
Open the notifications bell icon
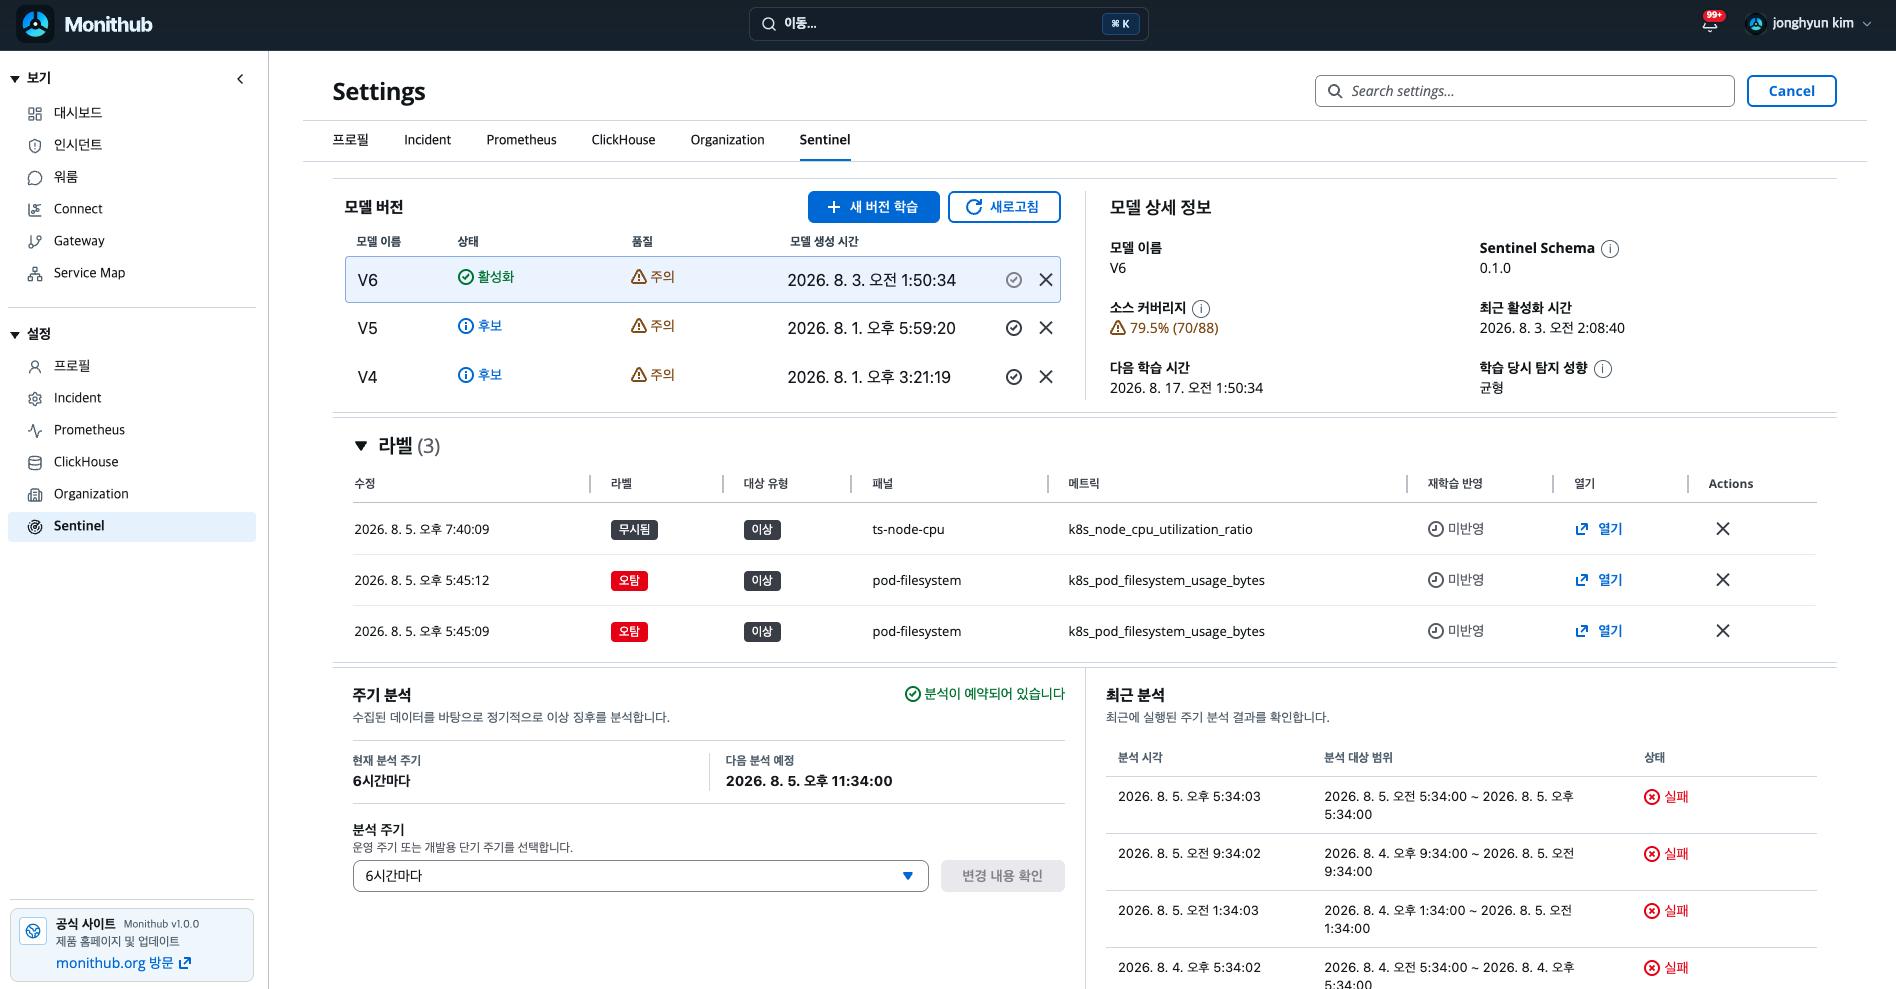[1711, 23]
